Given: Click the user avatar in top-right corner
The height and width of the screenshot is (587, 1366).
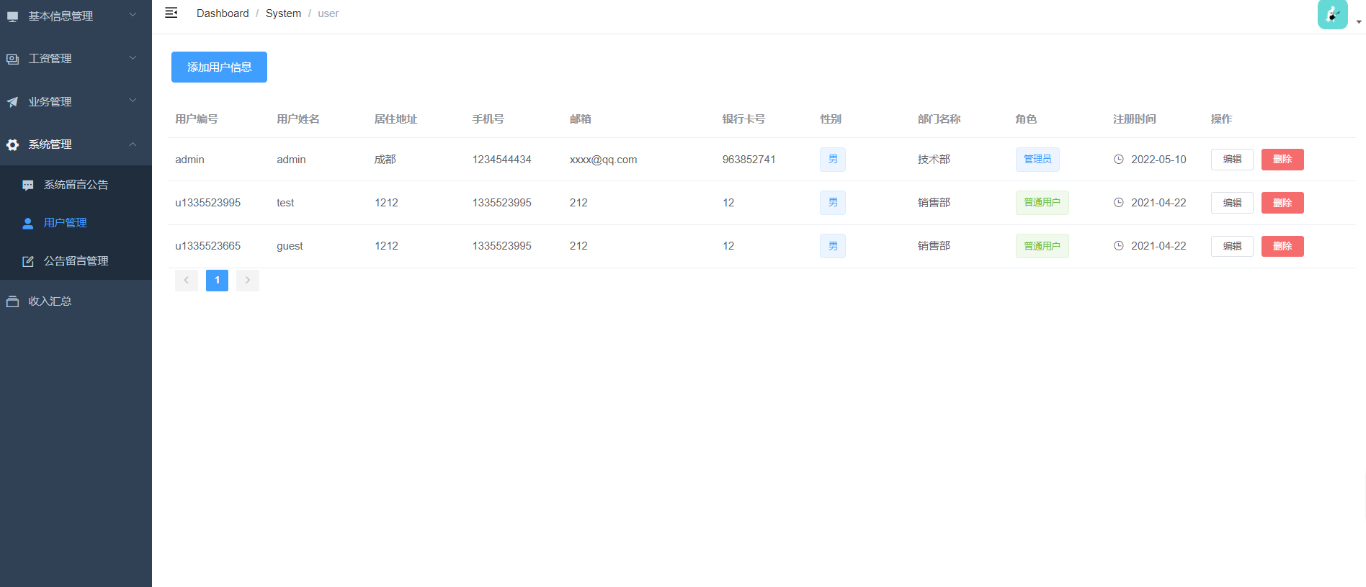Looking at the screenshot, I should (1332, 14).
